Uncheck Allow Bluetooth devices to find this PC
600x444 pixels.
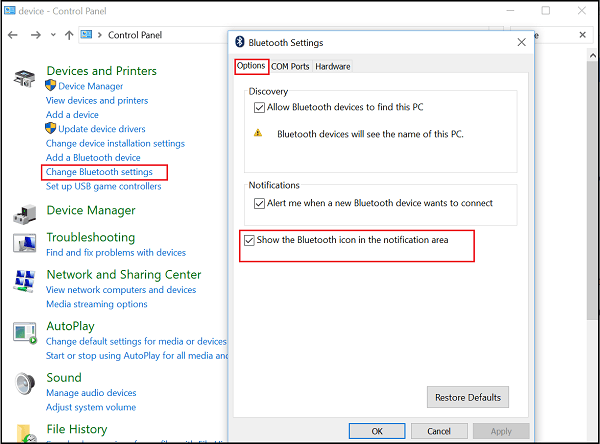pyautogui.click(x=259, y=108)
